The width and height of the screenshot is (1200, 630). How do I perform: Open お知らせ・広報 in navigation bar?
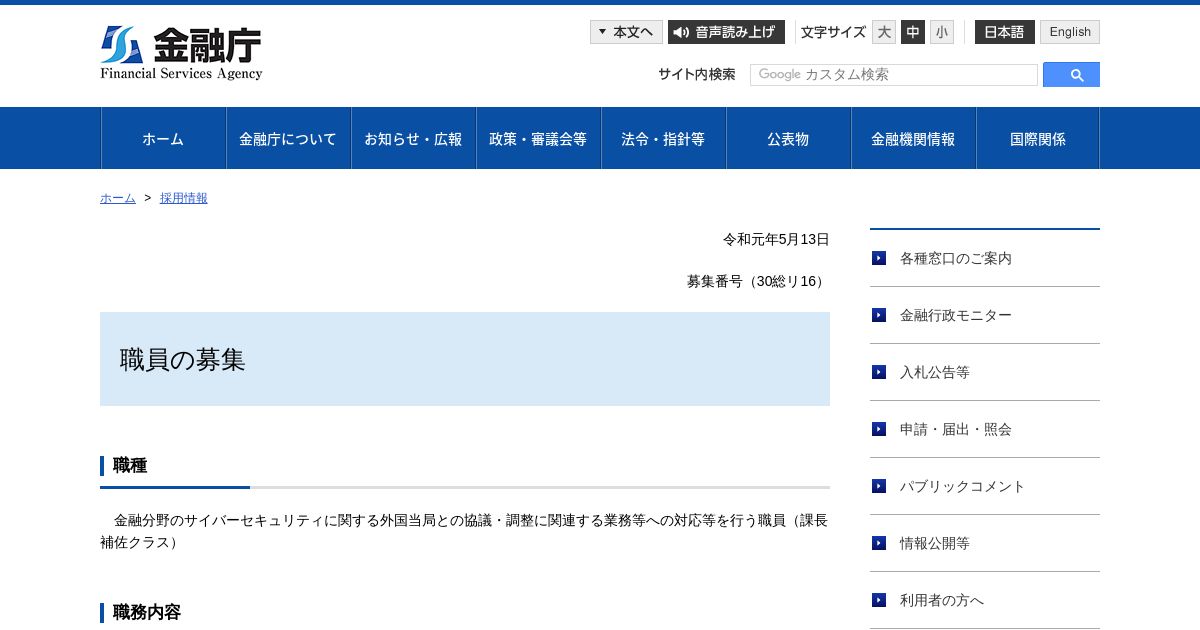point(413,138)
